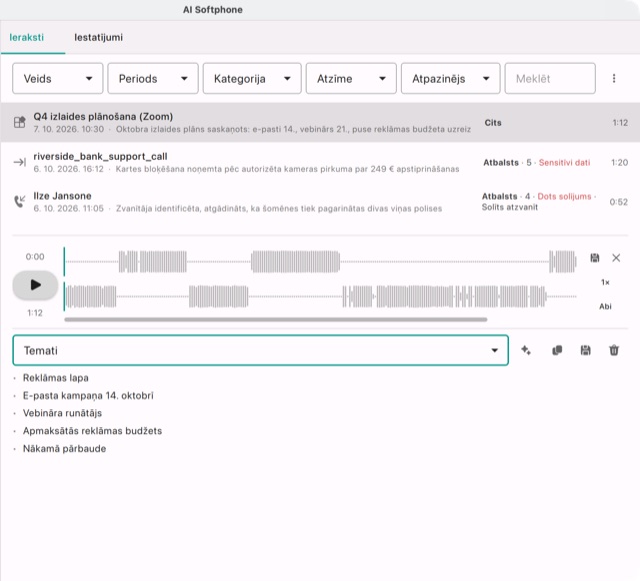Click the topic E-pasta kampaņa 14. oktobrī

point(88,395)
